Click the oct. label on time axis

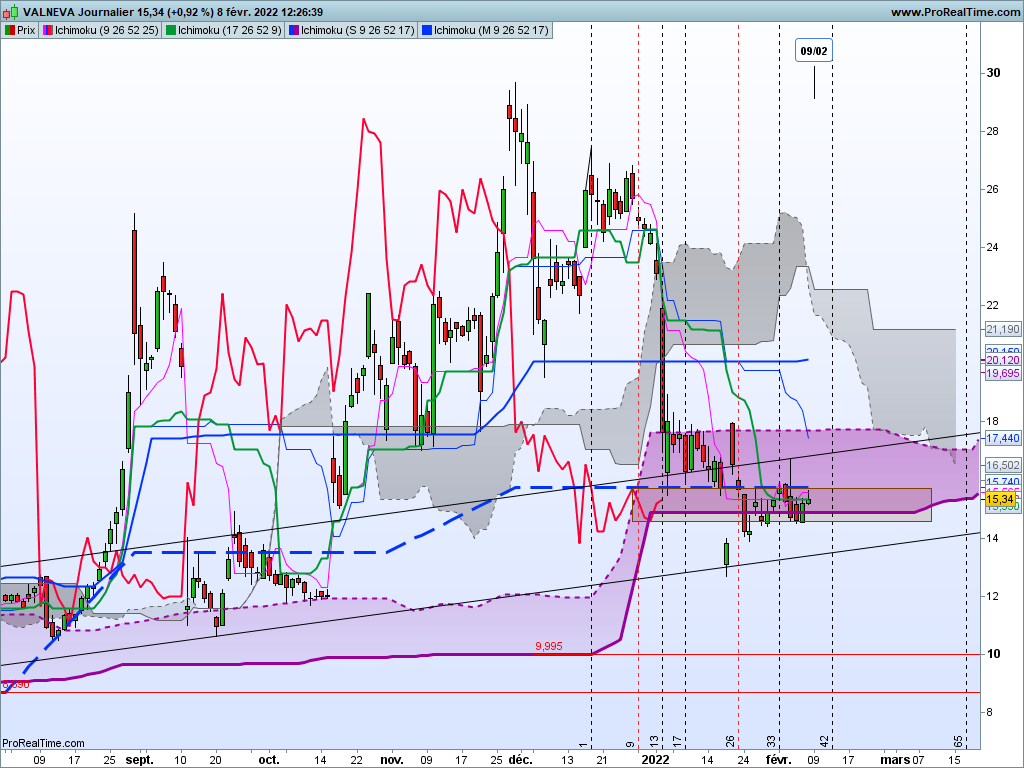click(x=268, y=760)
